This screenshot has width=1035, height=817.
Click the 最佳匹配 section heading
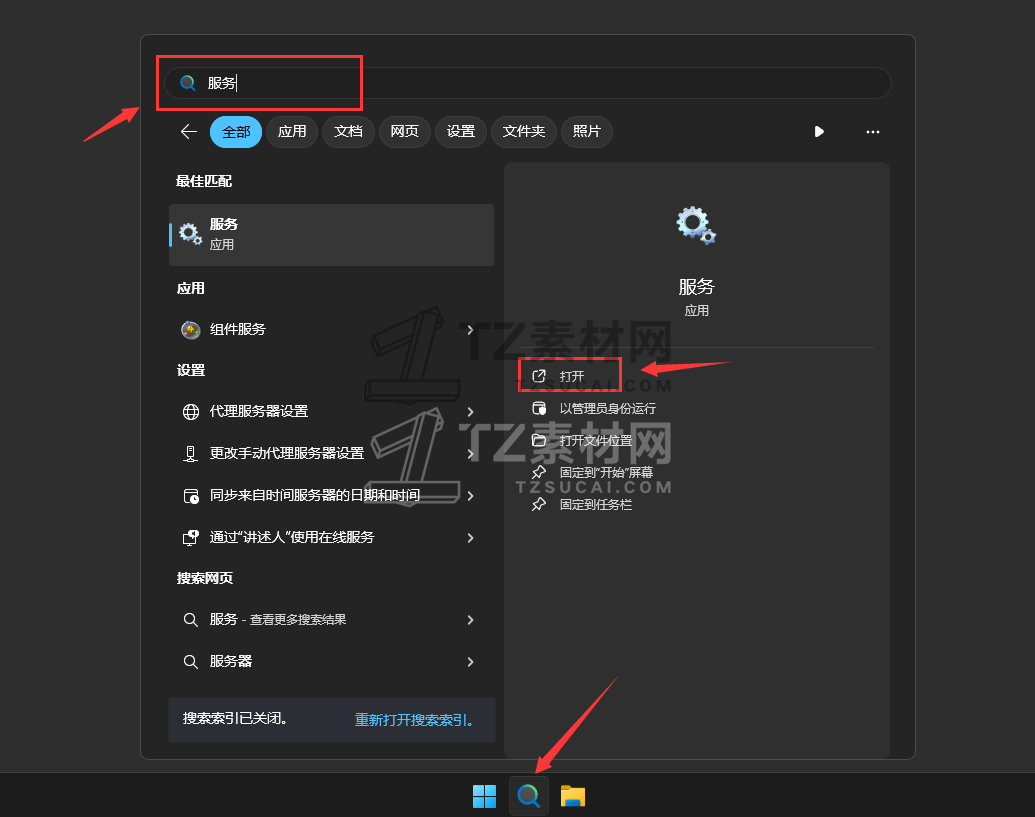[x=204, y=181]
